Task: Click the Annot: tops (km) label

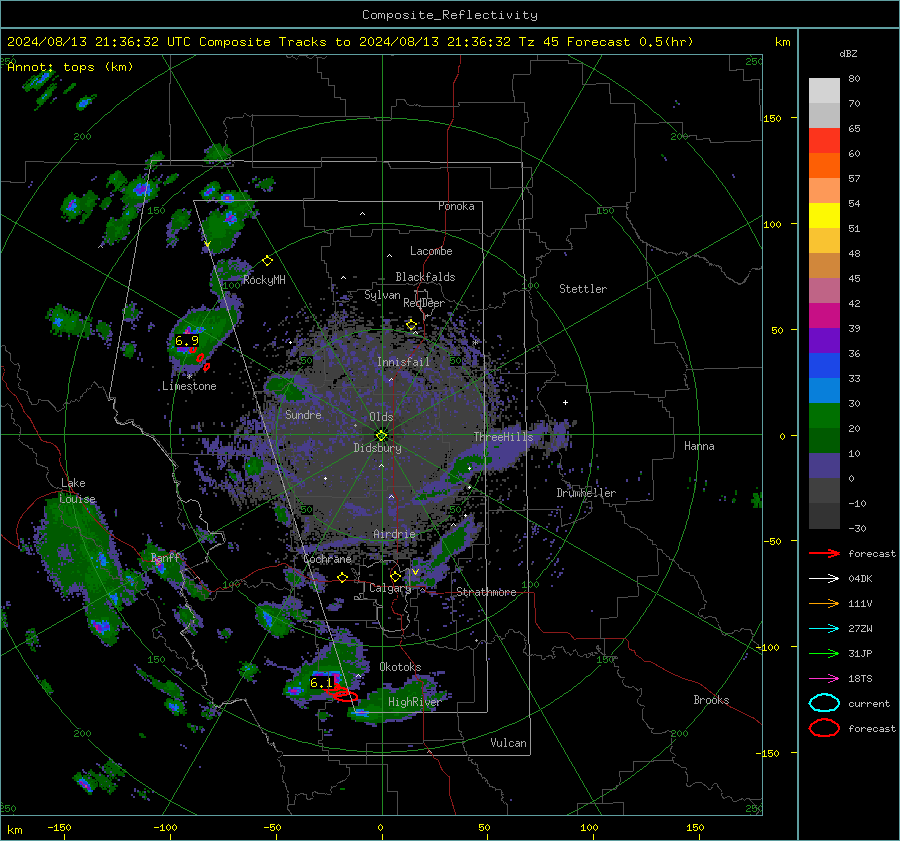Action: [70, 67]
